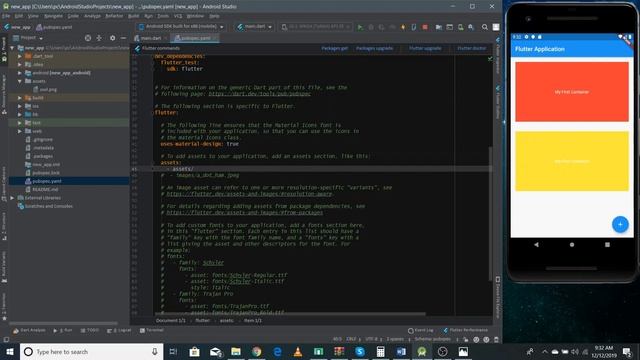Click Android Studio taskbar icon
Viewport: 640px width, 360px height.
(x=422, y=351)
